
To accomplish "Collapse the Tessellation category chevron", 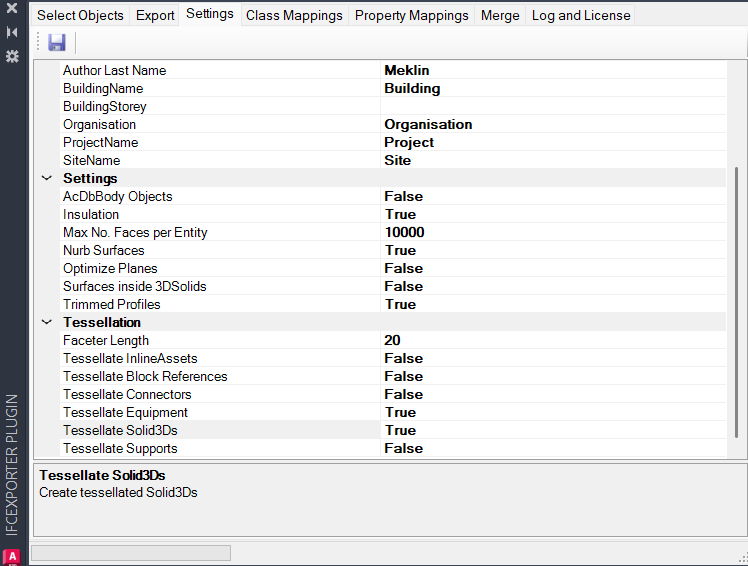I will 46,322.
